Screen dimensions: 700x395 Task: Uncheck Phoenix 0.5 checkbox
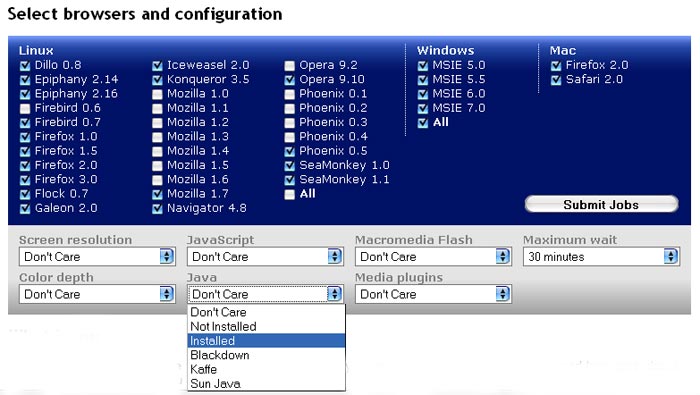click(x=290, y=152)
